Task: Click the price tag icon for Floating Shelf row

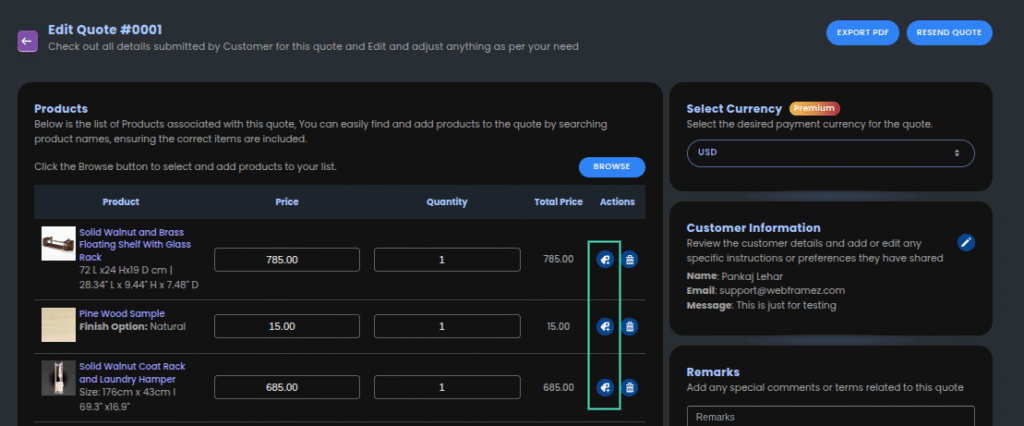Action: (x=604, y=260)
